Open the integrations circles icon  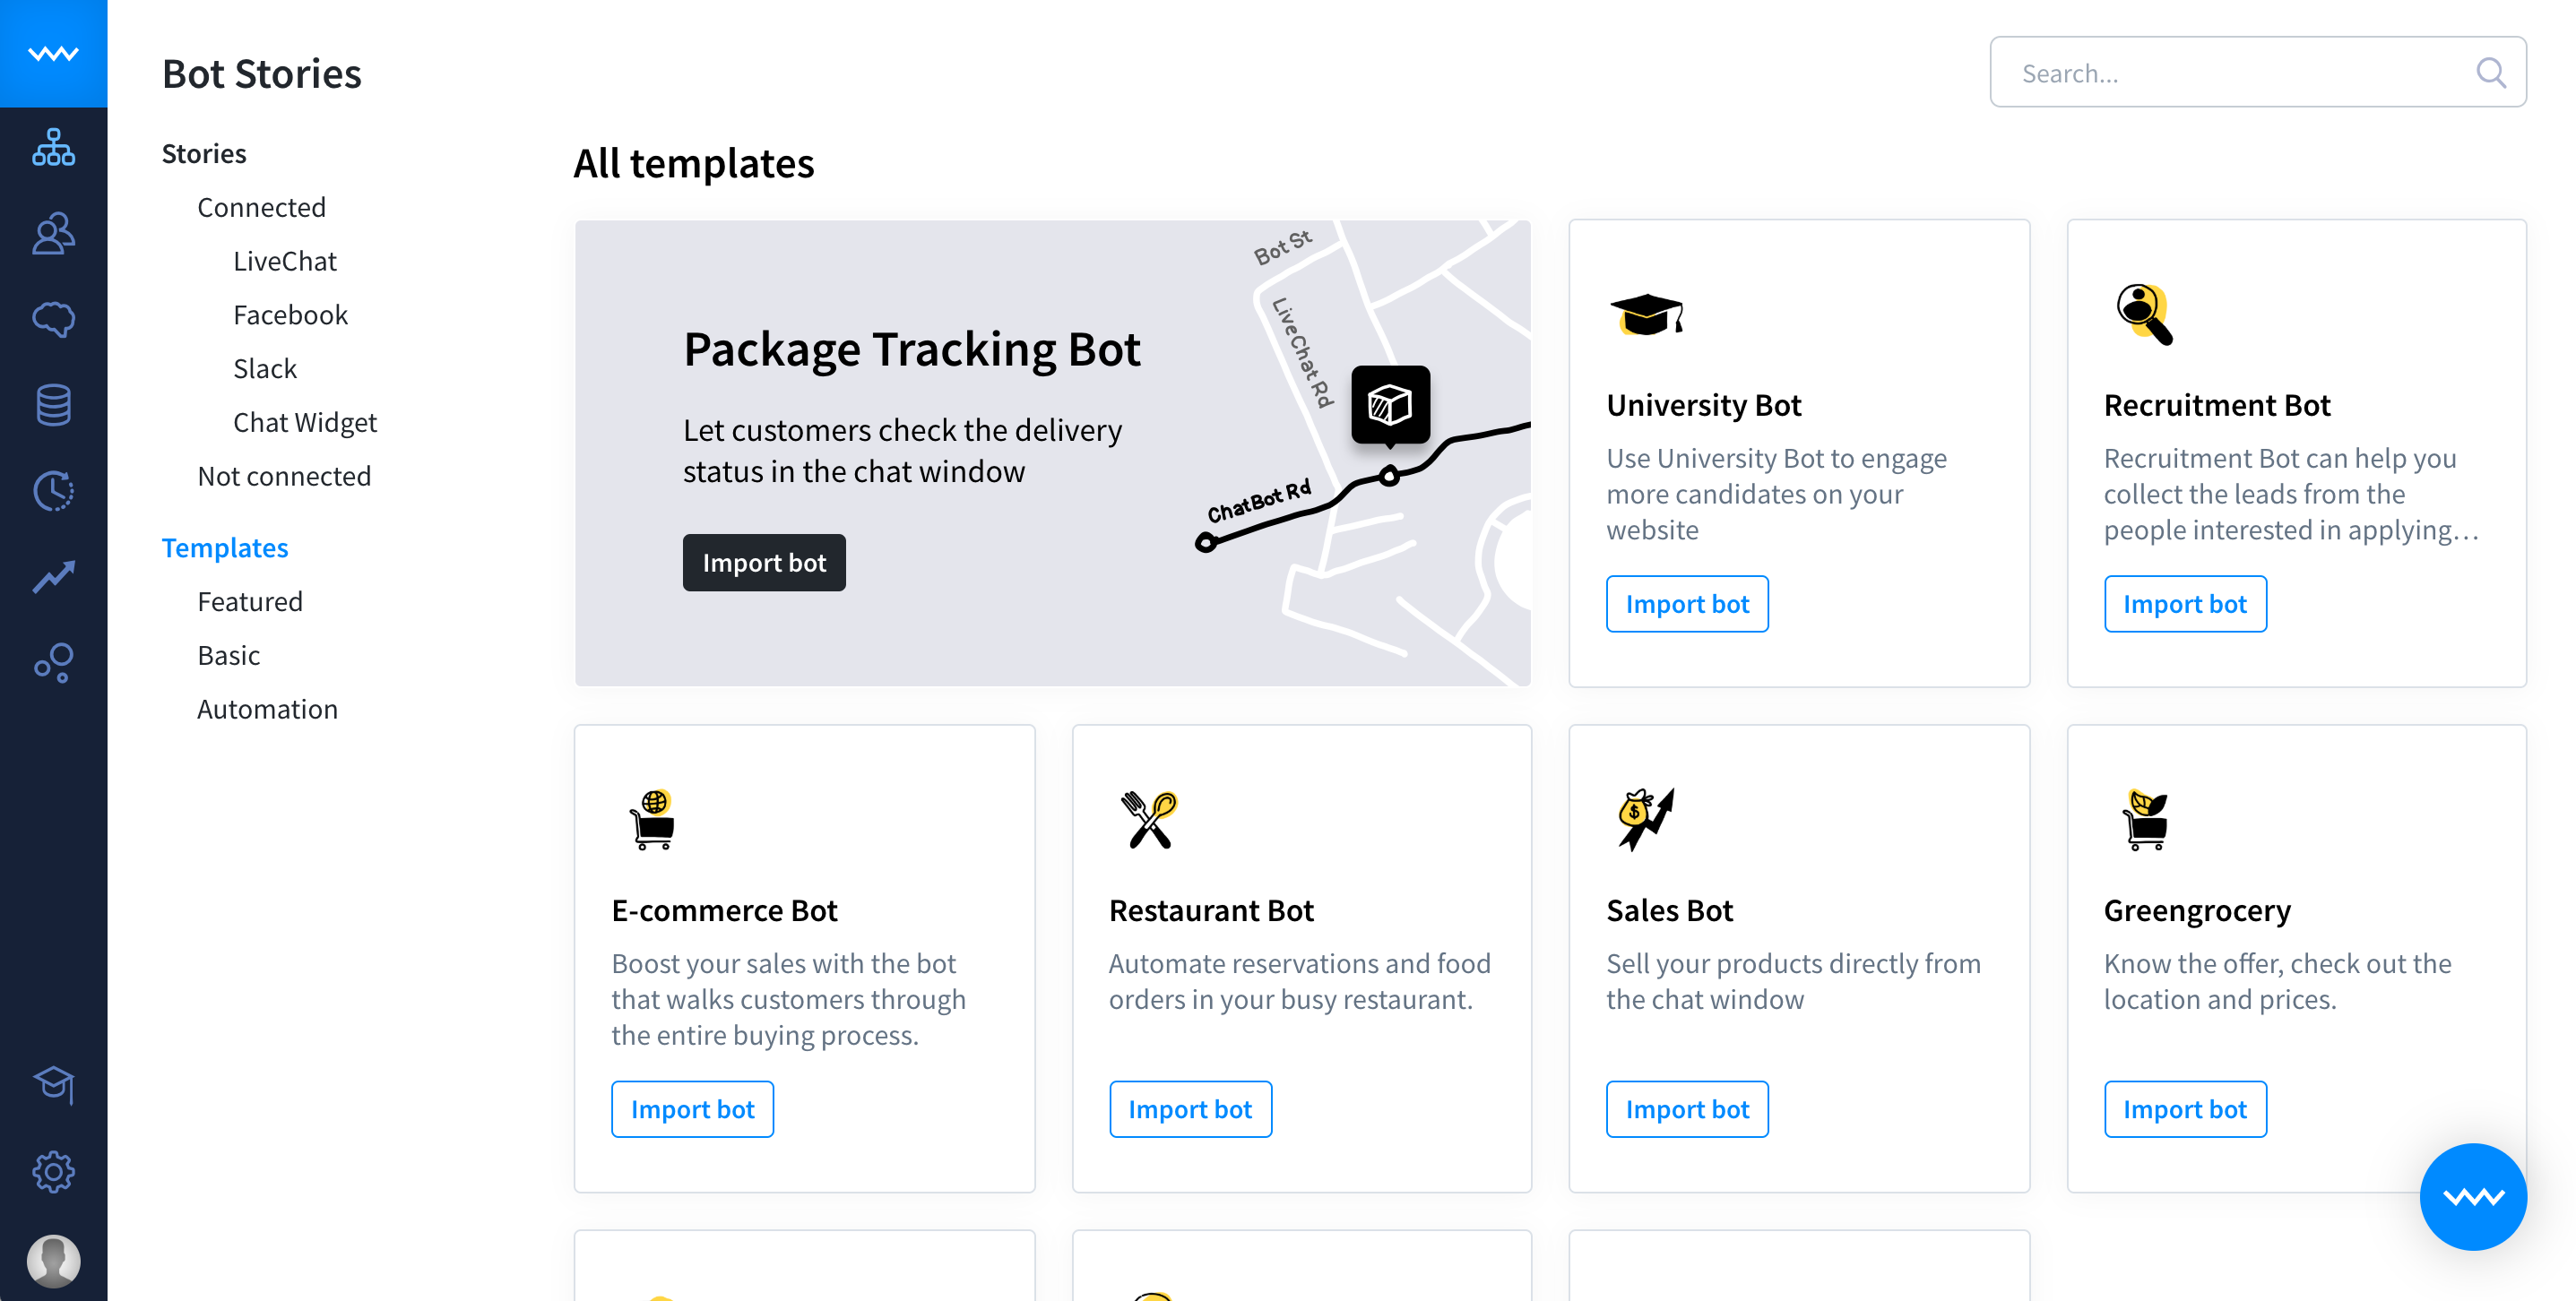[53, 663]
